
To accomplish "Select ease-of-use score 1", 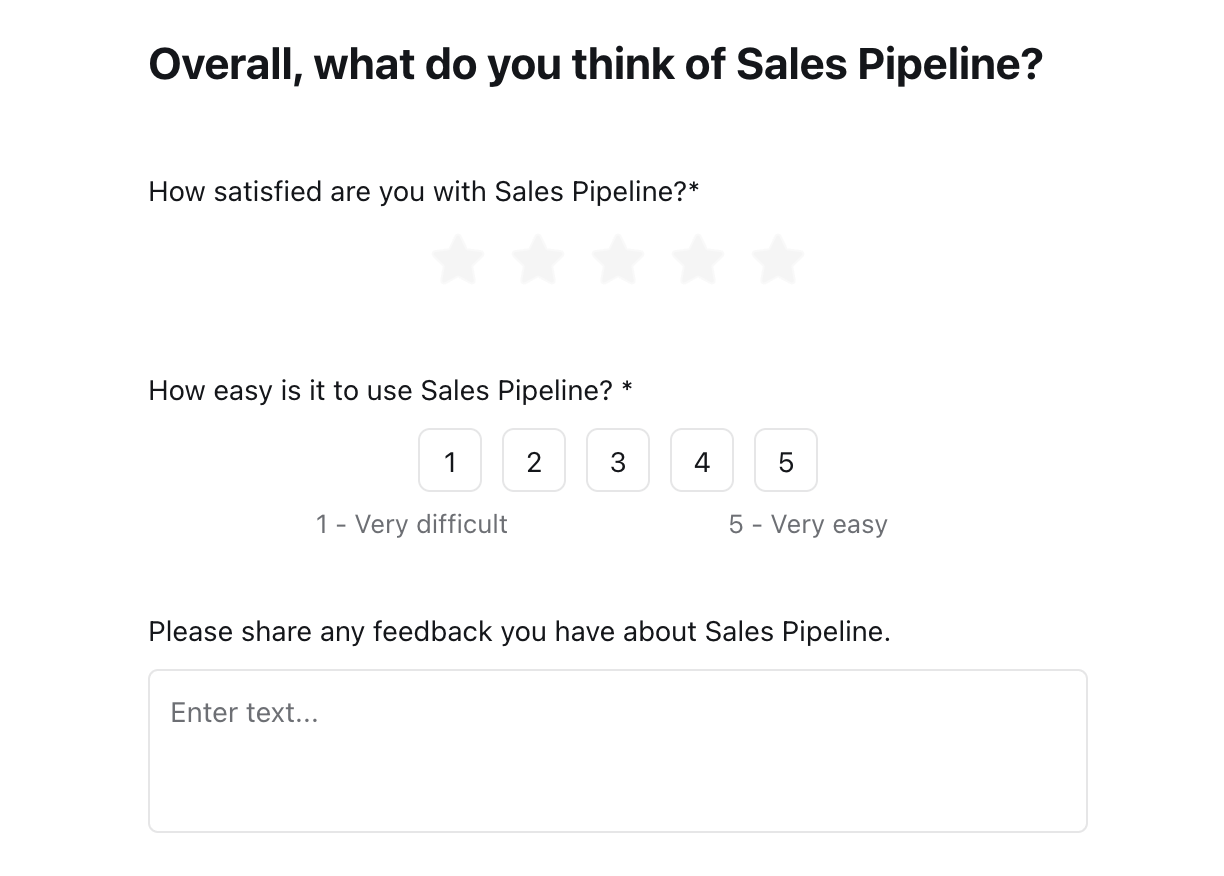I will point(450,461).
